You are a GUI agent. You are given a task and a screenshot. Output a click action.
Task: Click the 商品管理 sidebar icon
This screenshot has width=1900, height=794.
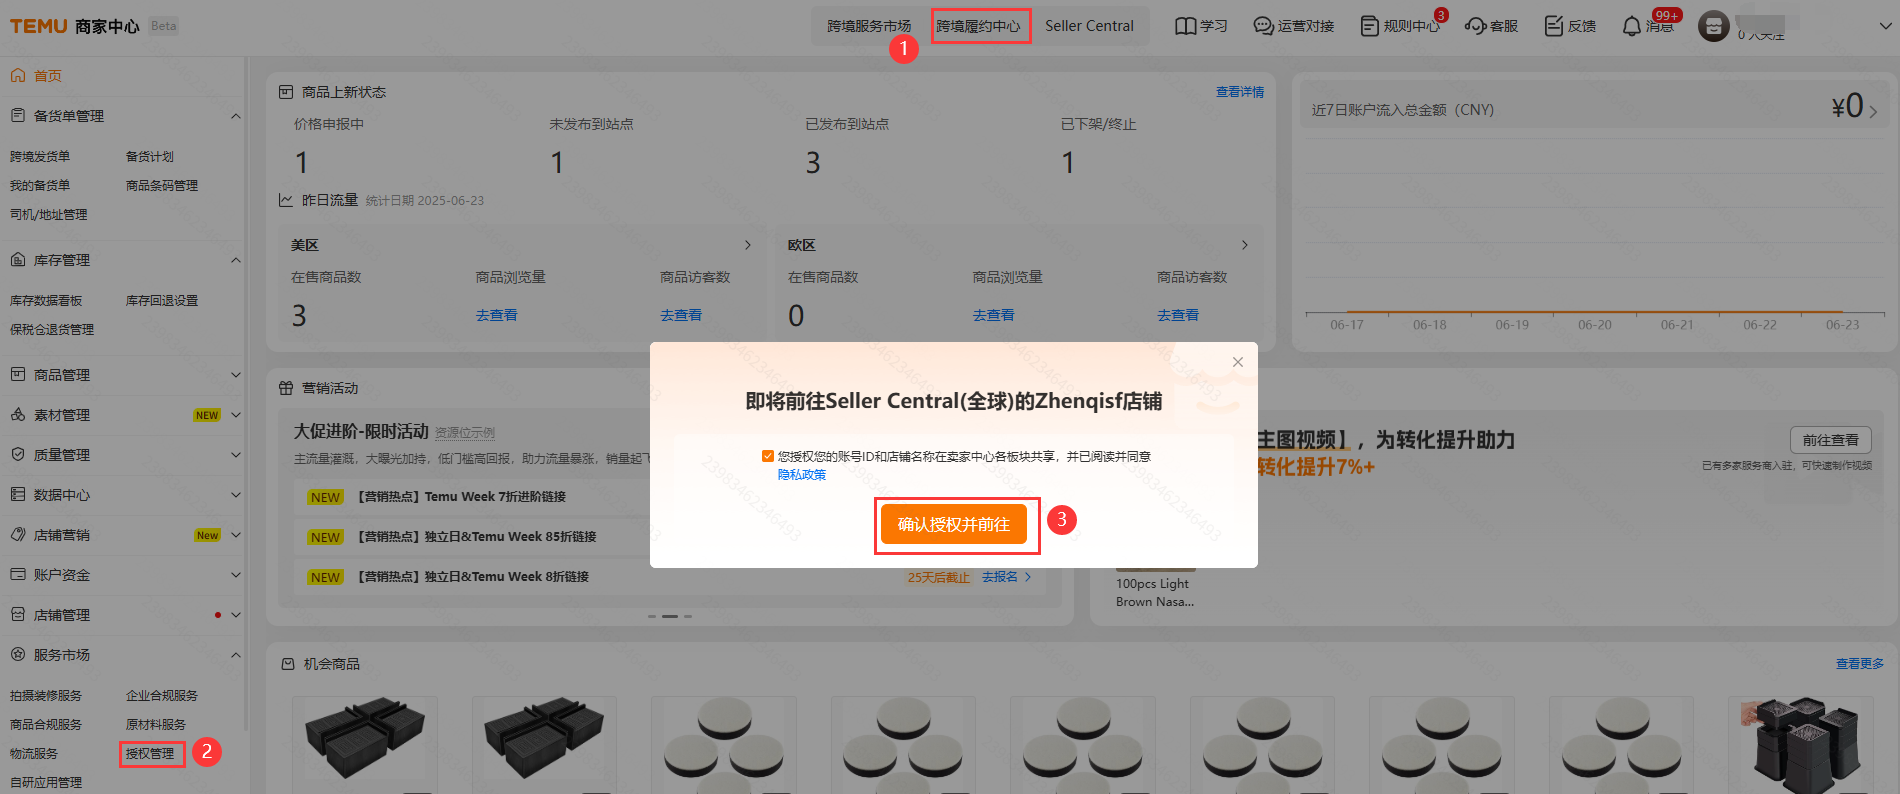pos(18,375)
